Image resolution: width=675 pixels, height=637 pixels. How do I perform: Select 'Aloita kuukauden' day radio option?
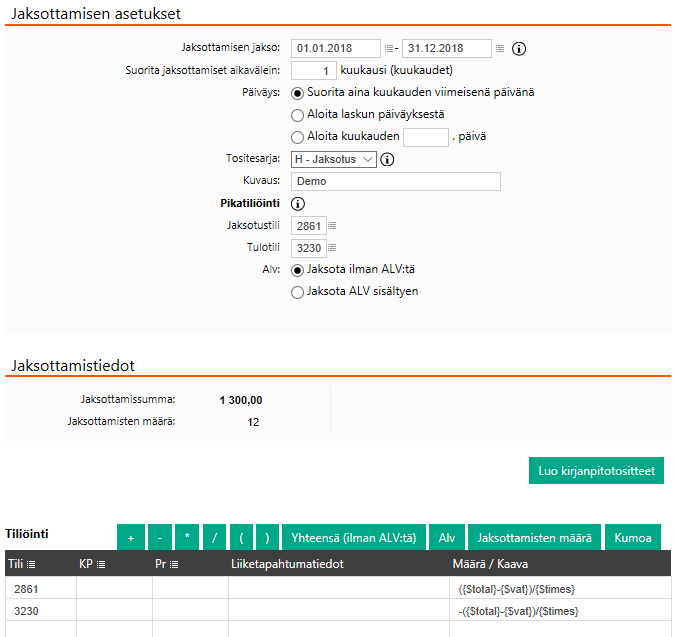(x=297, y=137)
